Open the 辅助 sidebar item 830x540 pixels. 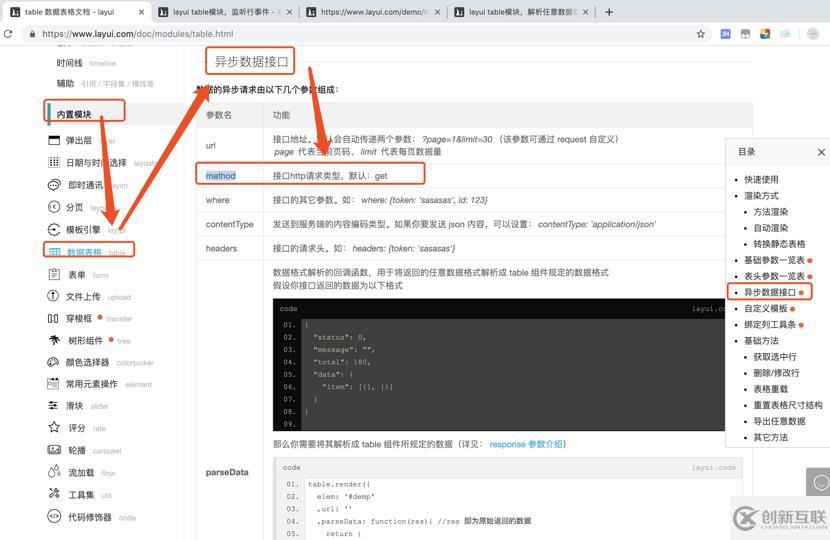104,83
